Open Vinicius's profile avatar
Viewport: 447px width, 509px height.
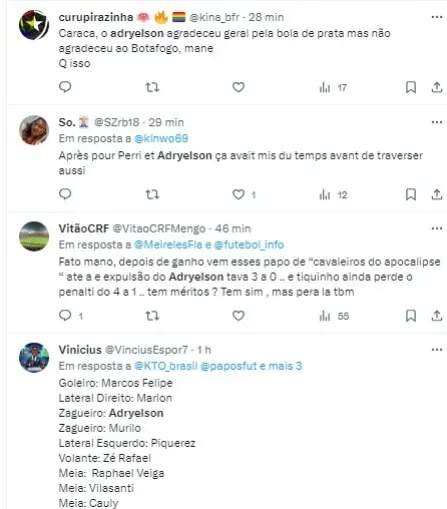coord(34,357)
